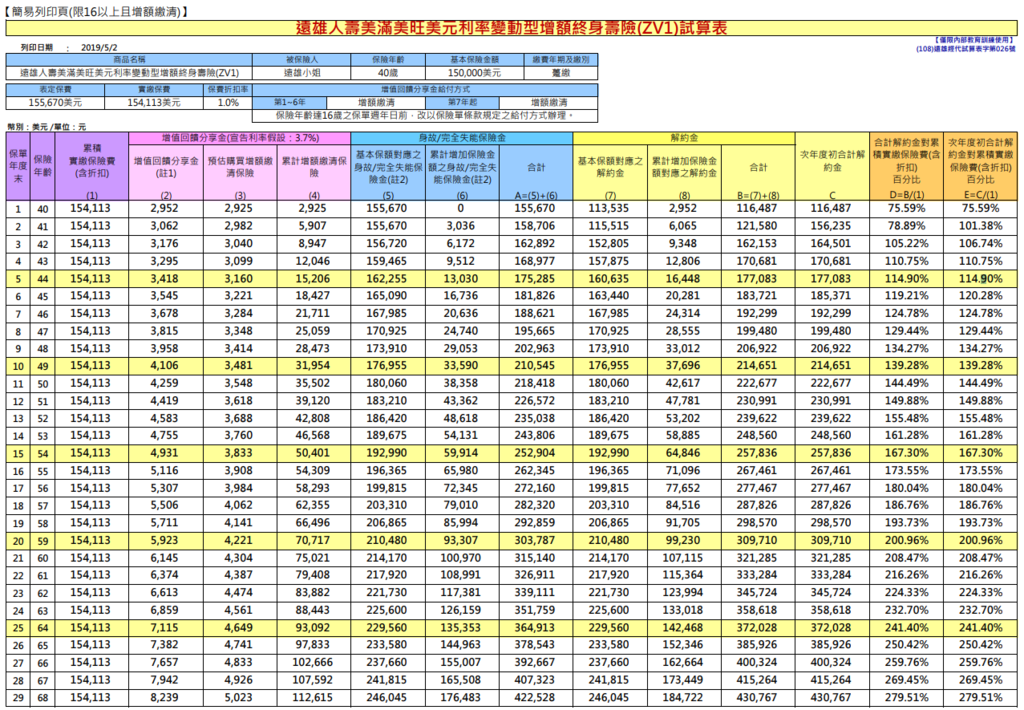Select the value 326,911 in year 22
The width and height of the screenshot is (1024, 710).
pos(535,575)
